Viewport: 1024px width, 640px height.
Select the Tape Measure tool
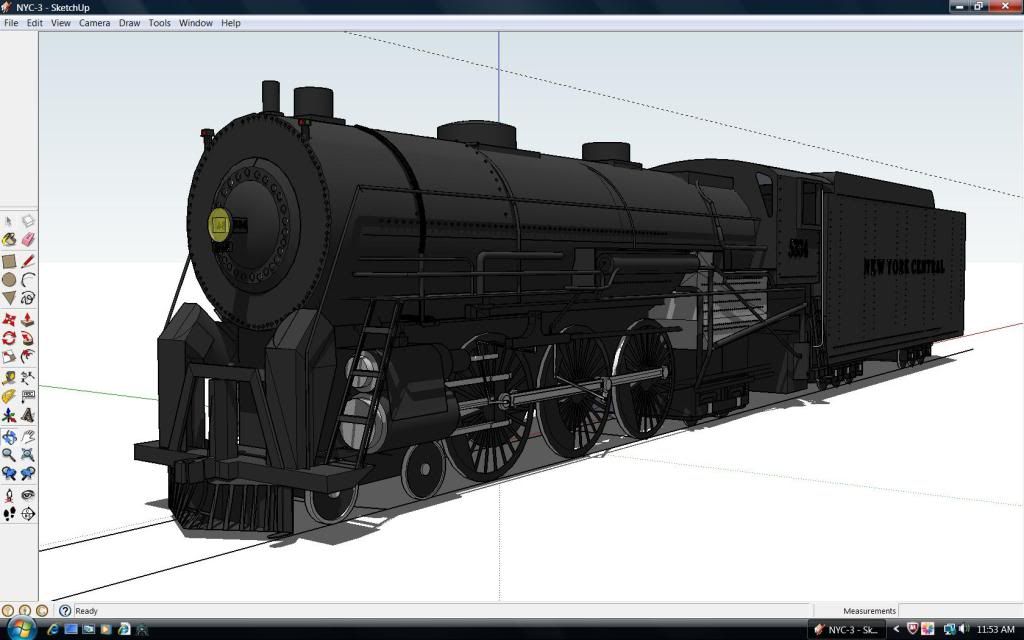[x=8, y=378]
